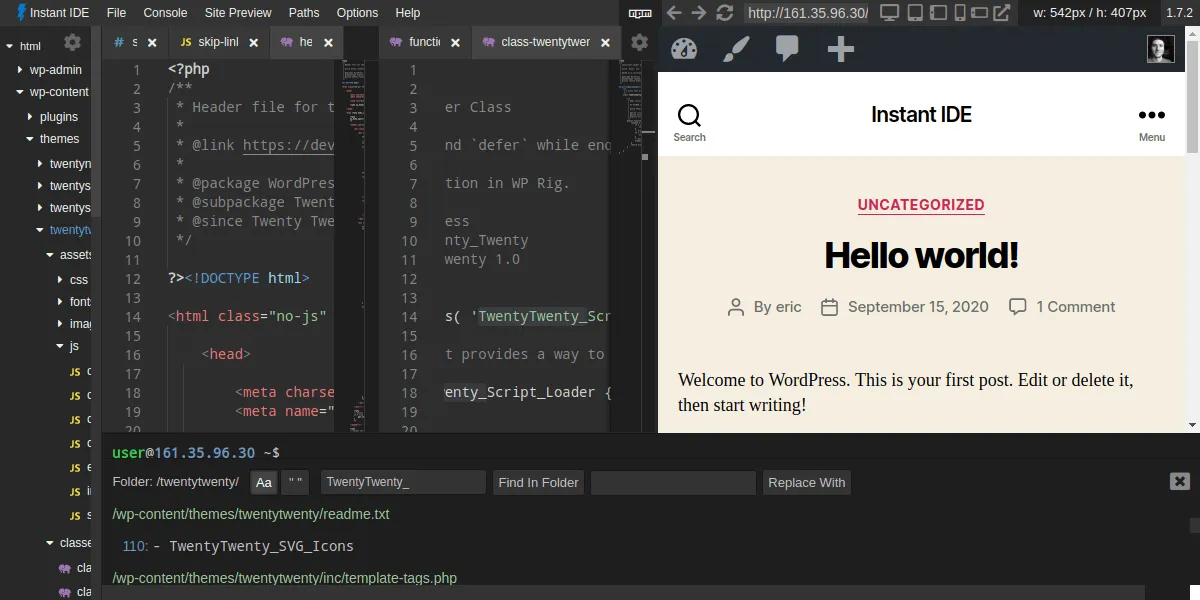Collapse the classes folder in tree
The height and width of the screenshot is (600, 1200).
click(x=50, y=543)
